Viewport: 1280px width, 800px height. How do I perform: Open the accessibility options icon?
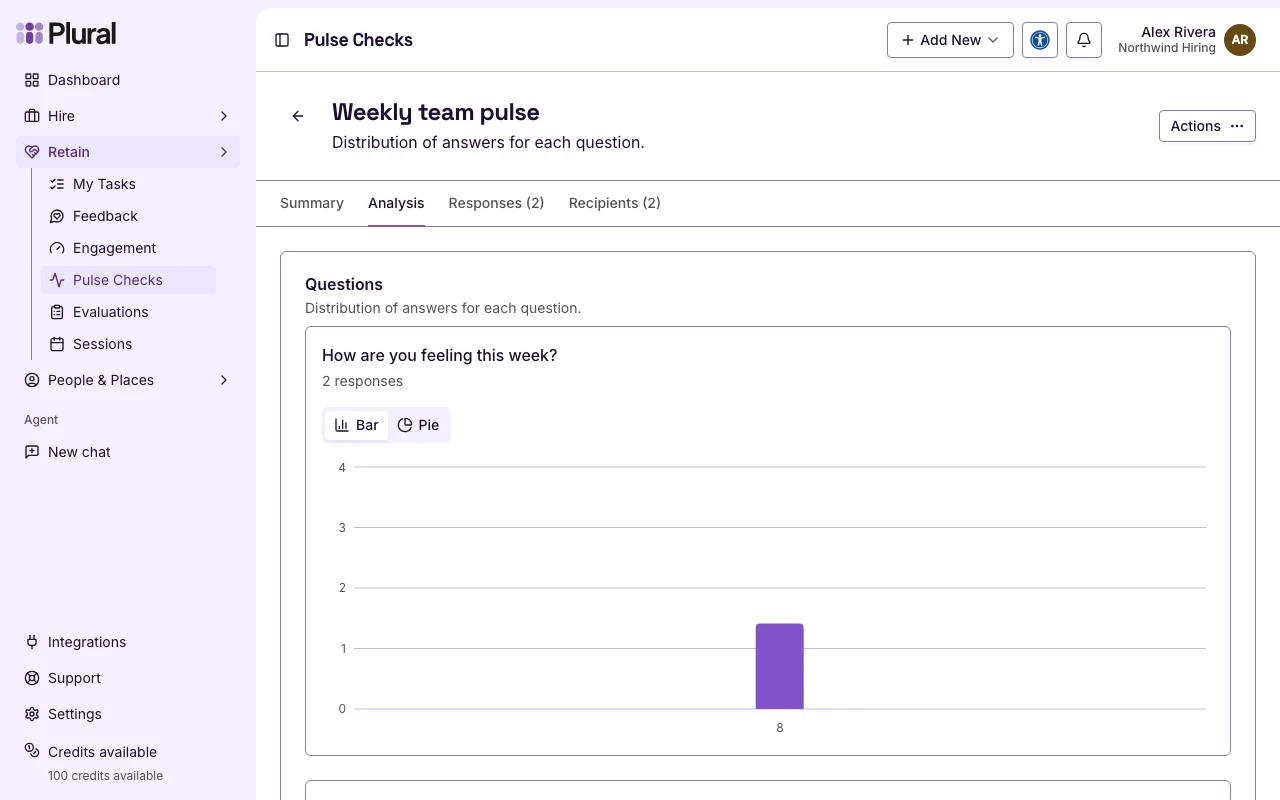1040,40
